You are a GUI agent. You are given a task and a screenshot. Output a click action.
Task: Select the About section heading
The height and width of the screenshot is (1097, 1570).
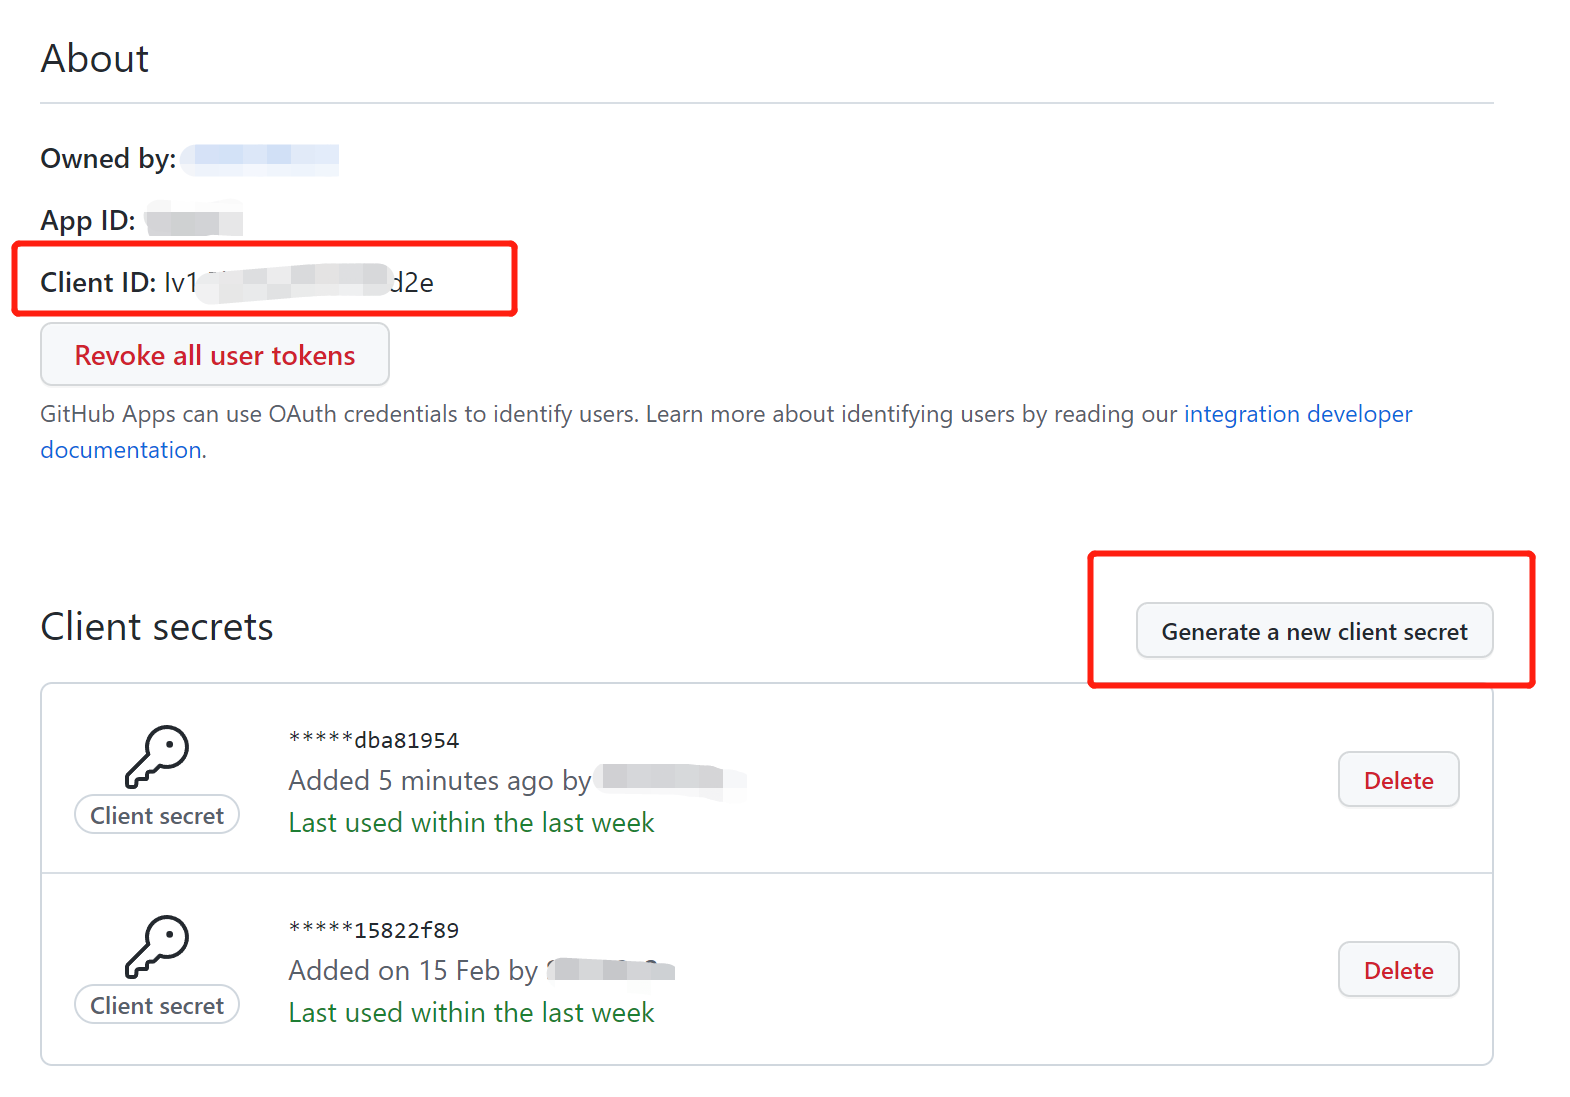[94, 58]
